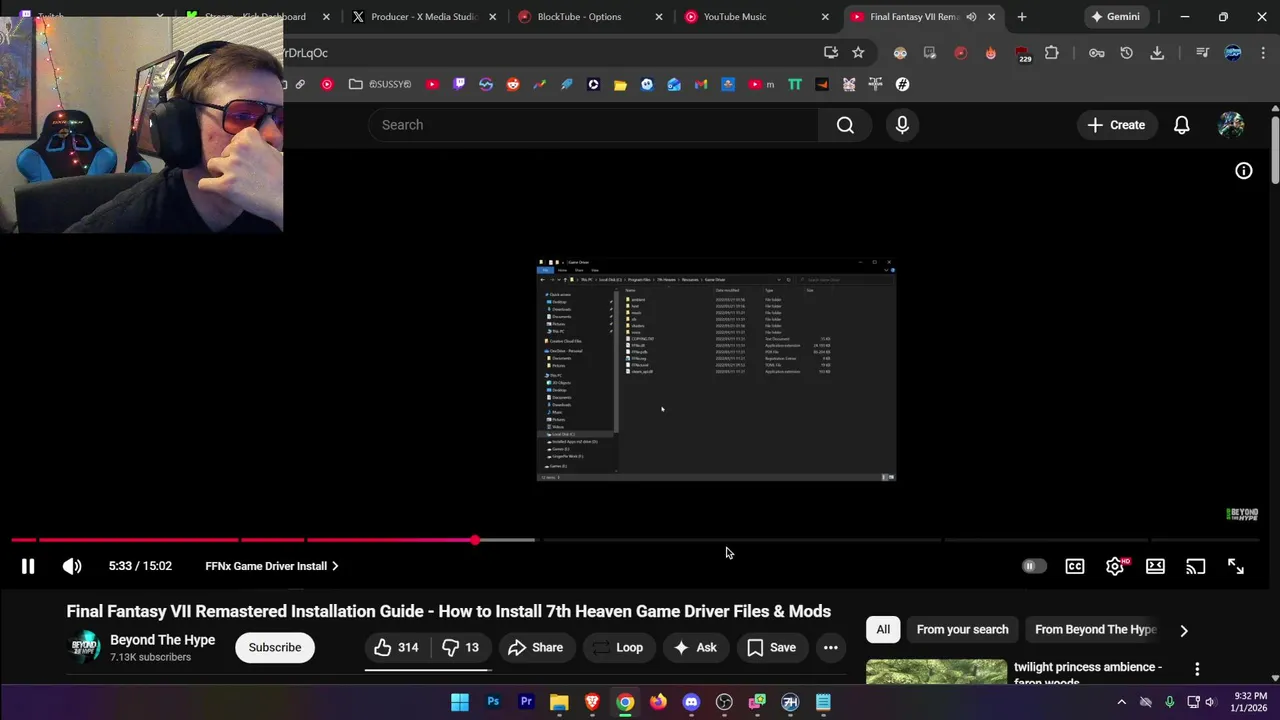This screenshot has width=1280, height=720.
Task: Enter fullscreen mode
Action: click(x=1236, y=566)
